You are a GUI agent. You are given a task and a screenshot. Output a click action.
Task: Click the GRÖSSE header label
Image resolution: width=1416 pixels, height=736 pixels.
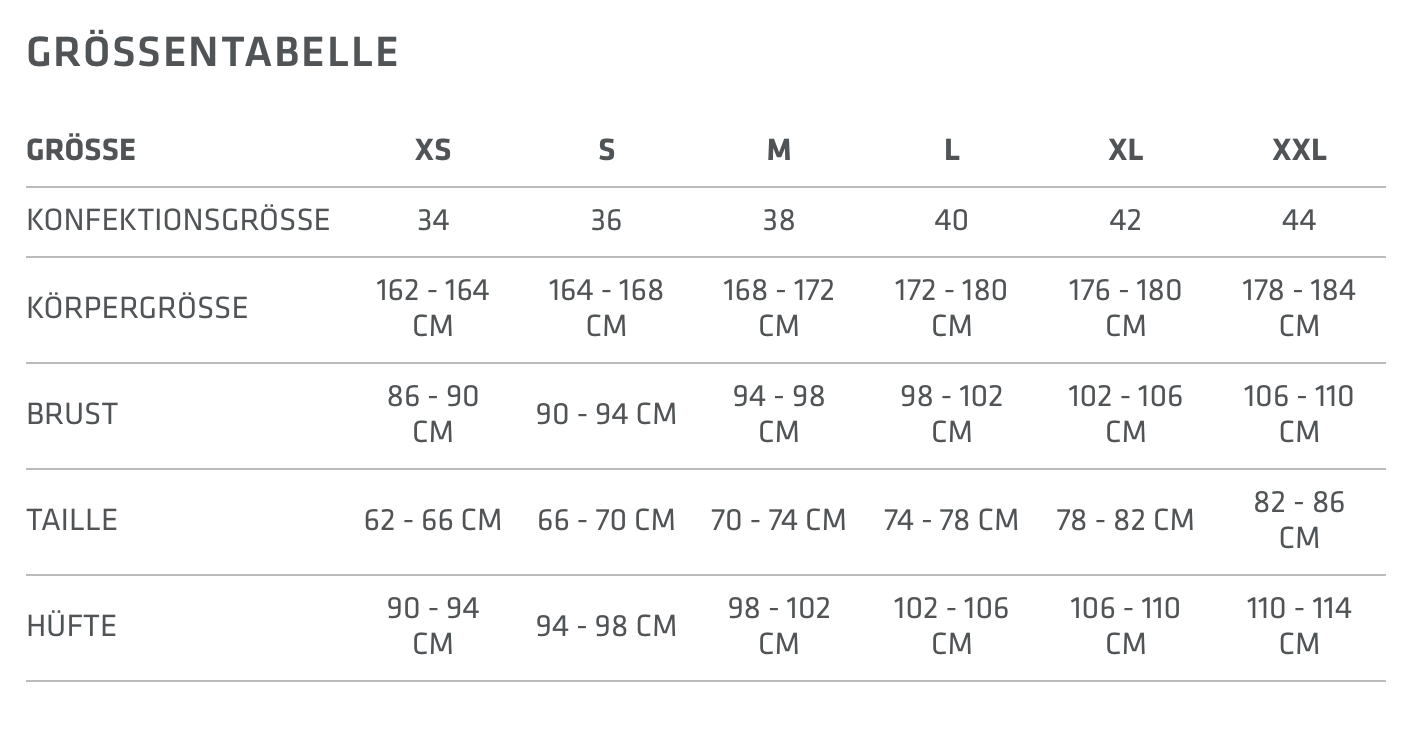tap(81, 150)
